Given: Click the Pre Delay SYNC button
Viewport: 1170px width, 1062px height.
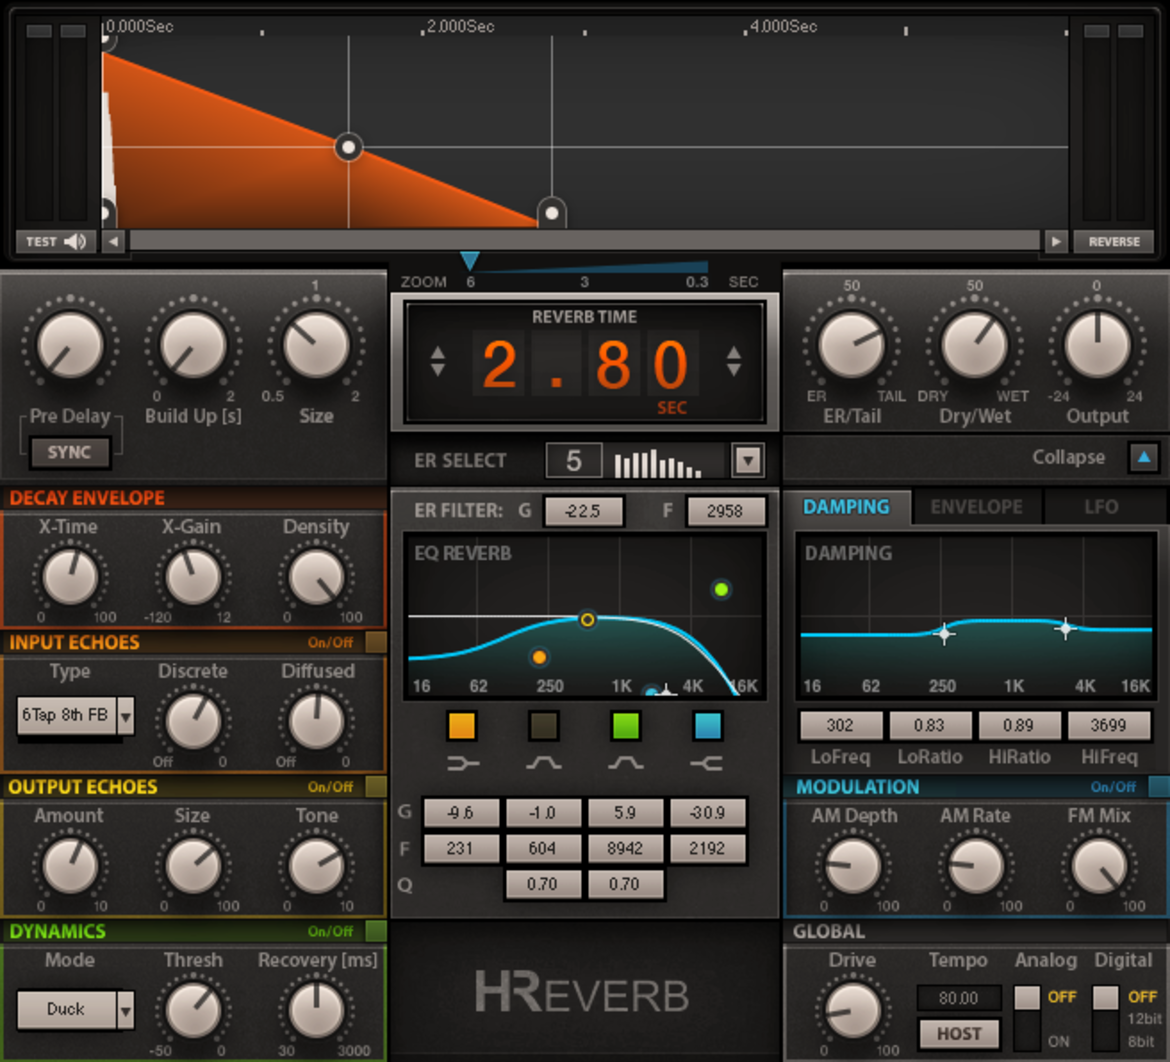Looking at the screenshot, I should click(x=69, y=452).
